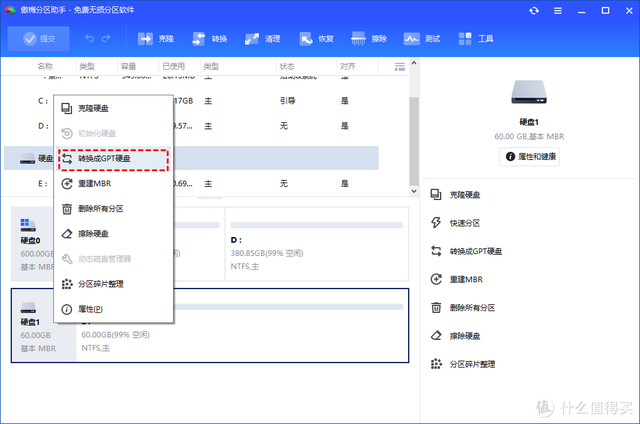Click the 容量 column header
The image size is (640, 424).
pos(129,66)
